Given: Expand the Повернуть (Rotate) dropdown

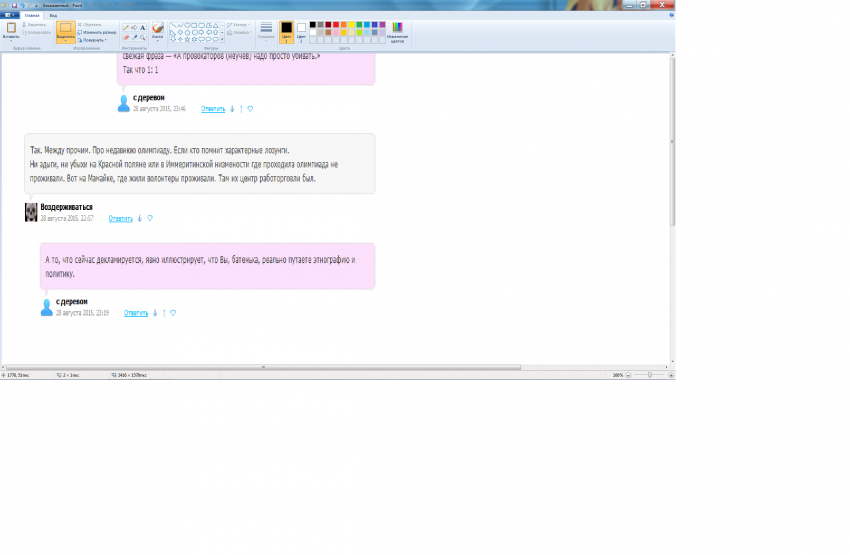Looking at the screenshot, I should 93,40.
